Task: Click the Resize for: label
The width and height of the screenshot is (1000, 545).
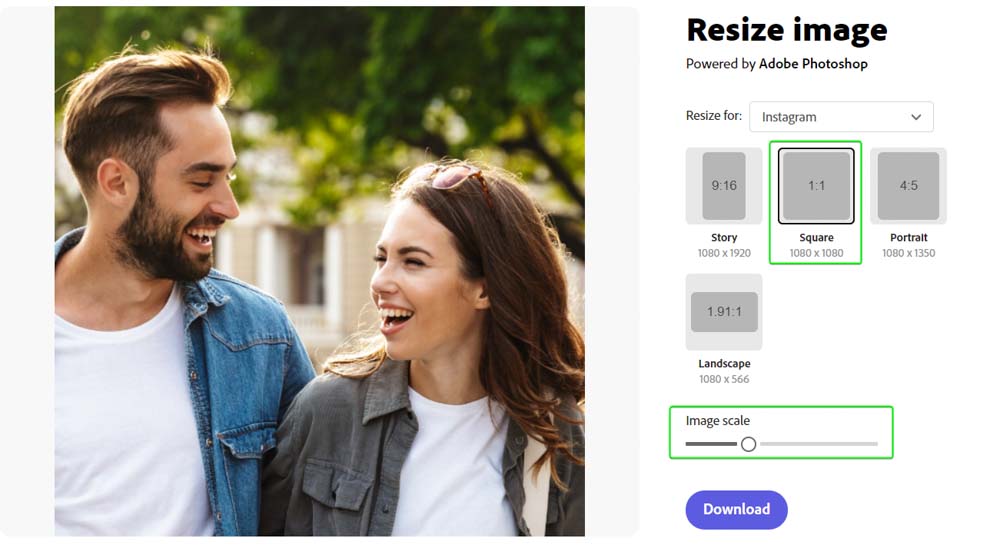Action: (x=714, y=115)
